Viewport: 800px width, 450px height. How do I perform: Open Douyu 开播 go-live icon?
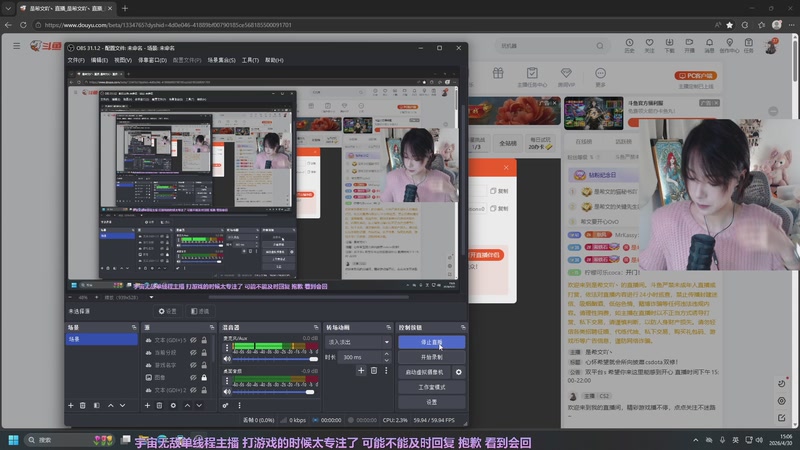click(689, 45)
